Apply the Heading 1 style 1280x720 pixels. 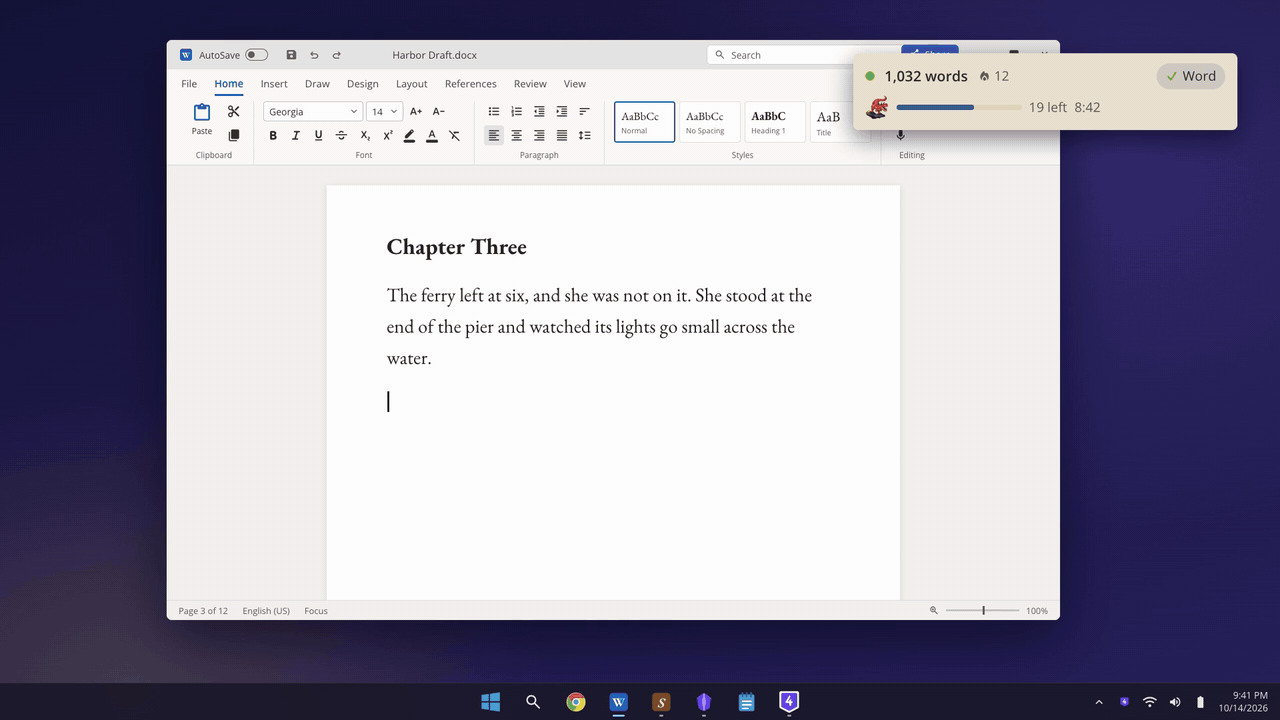point(775,122)
